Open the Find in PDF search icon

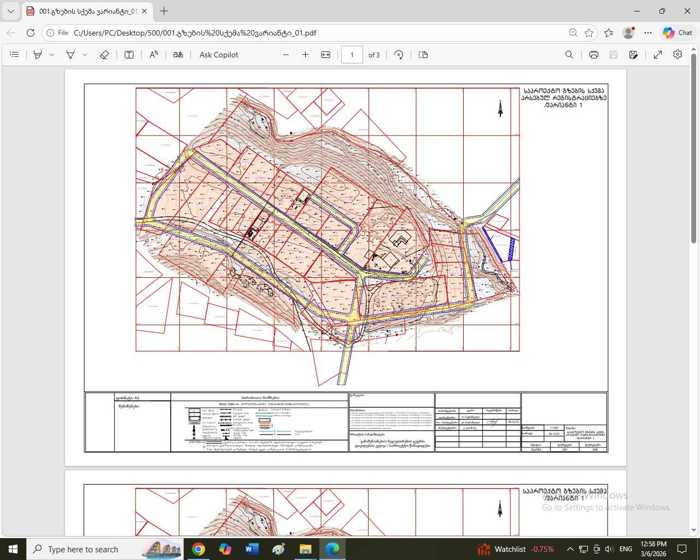click(x=569, y=55)
